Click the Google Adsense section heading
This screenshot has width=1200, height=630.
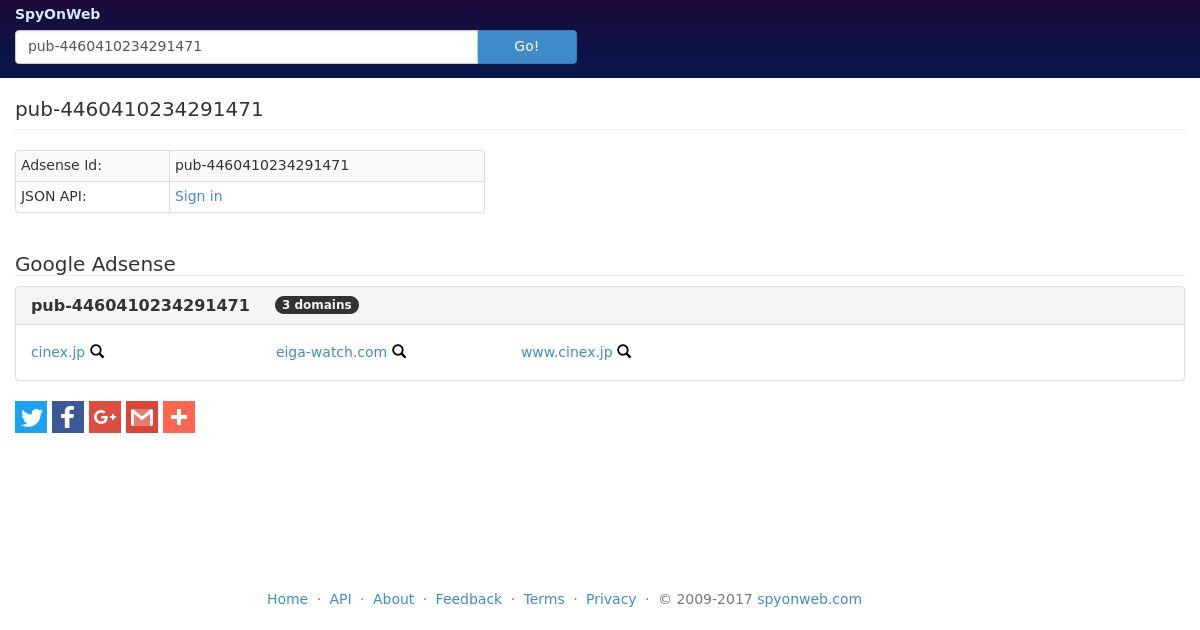pos(95,264)
